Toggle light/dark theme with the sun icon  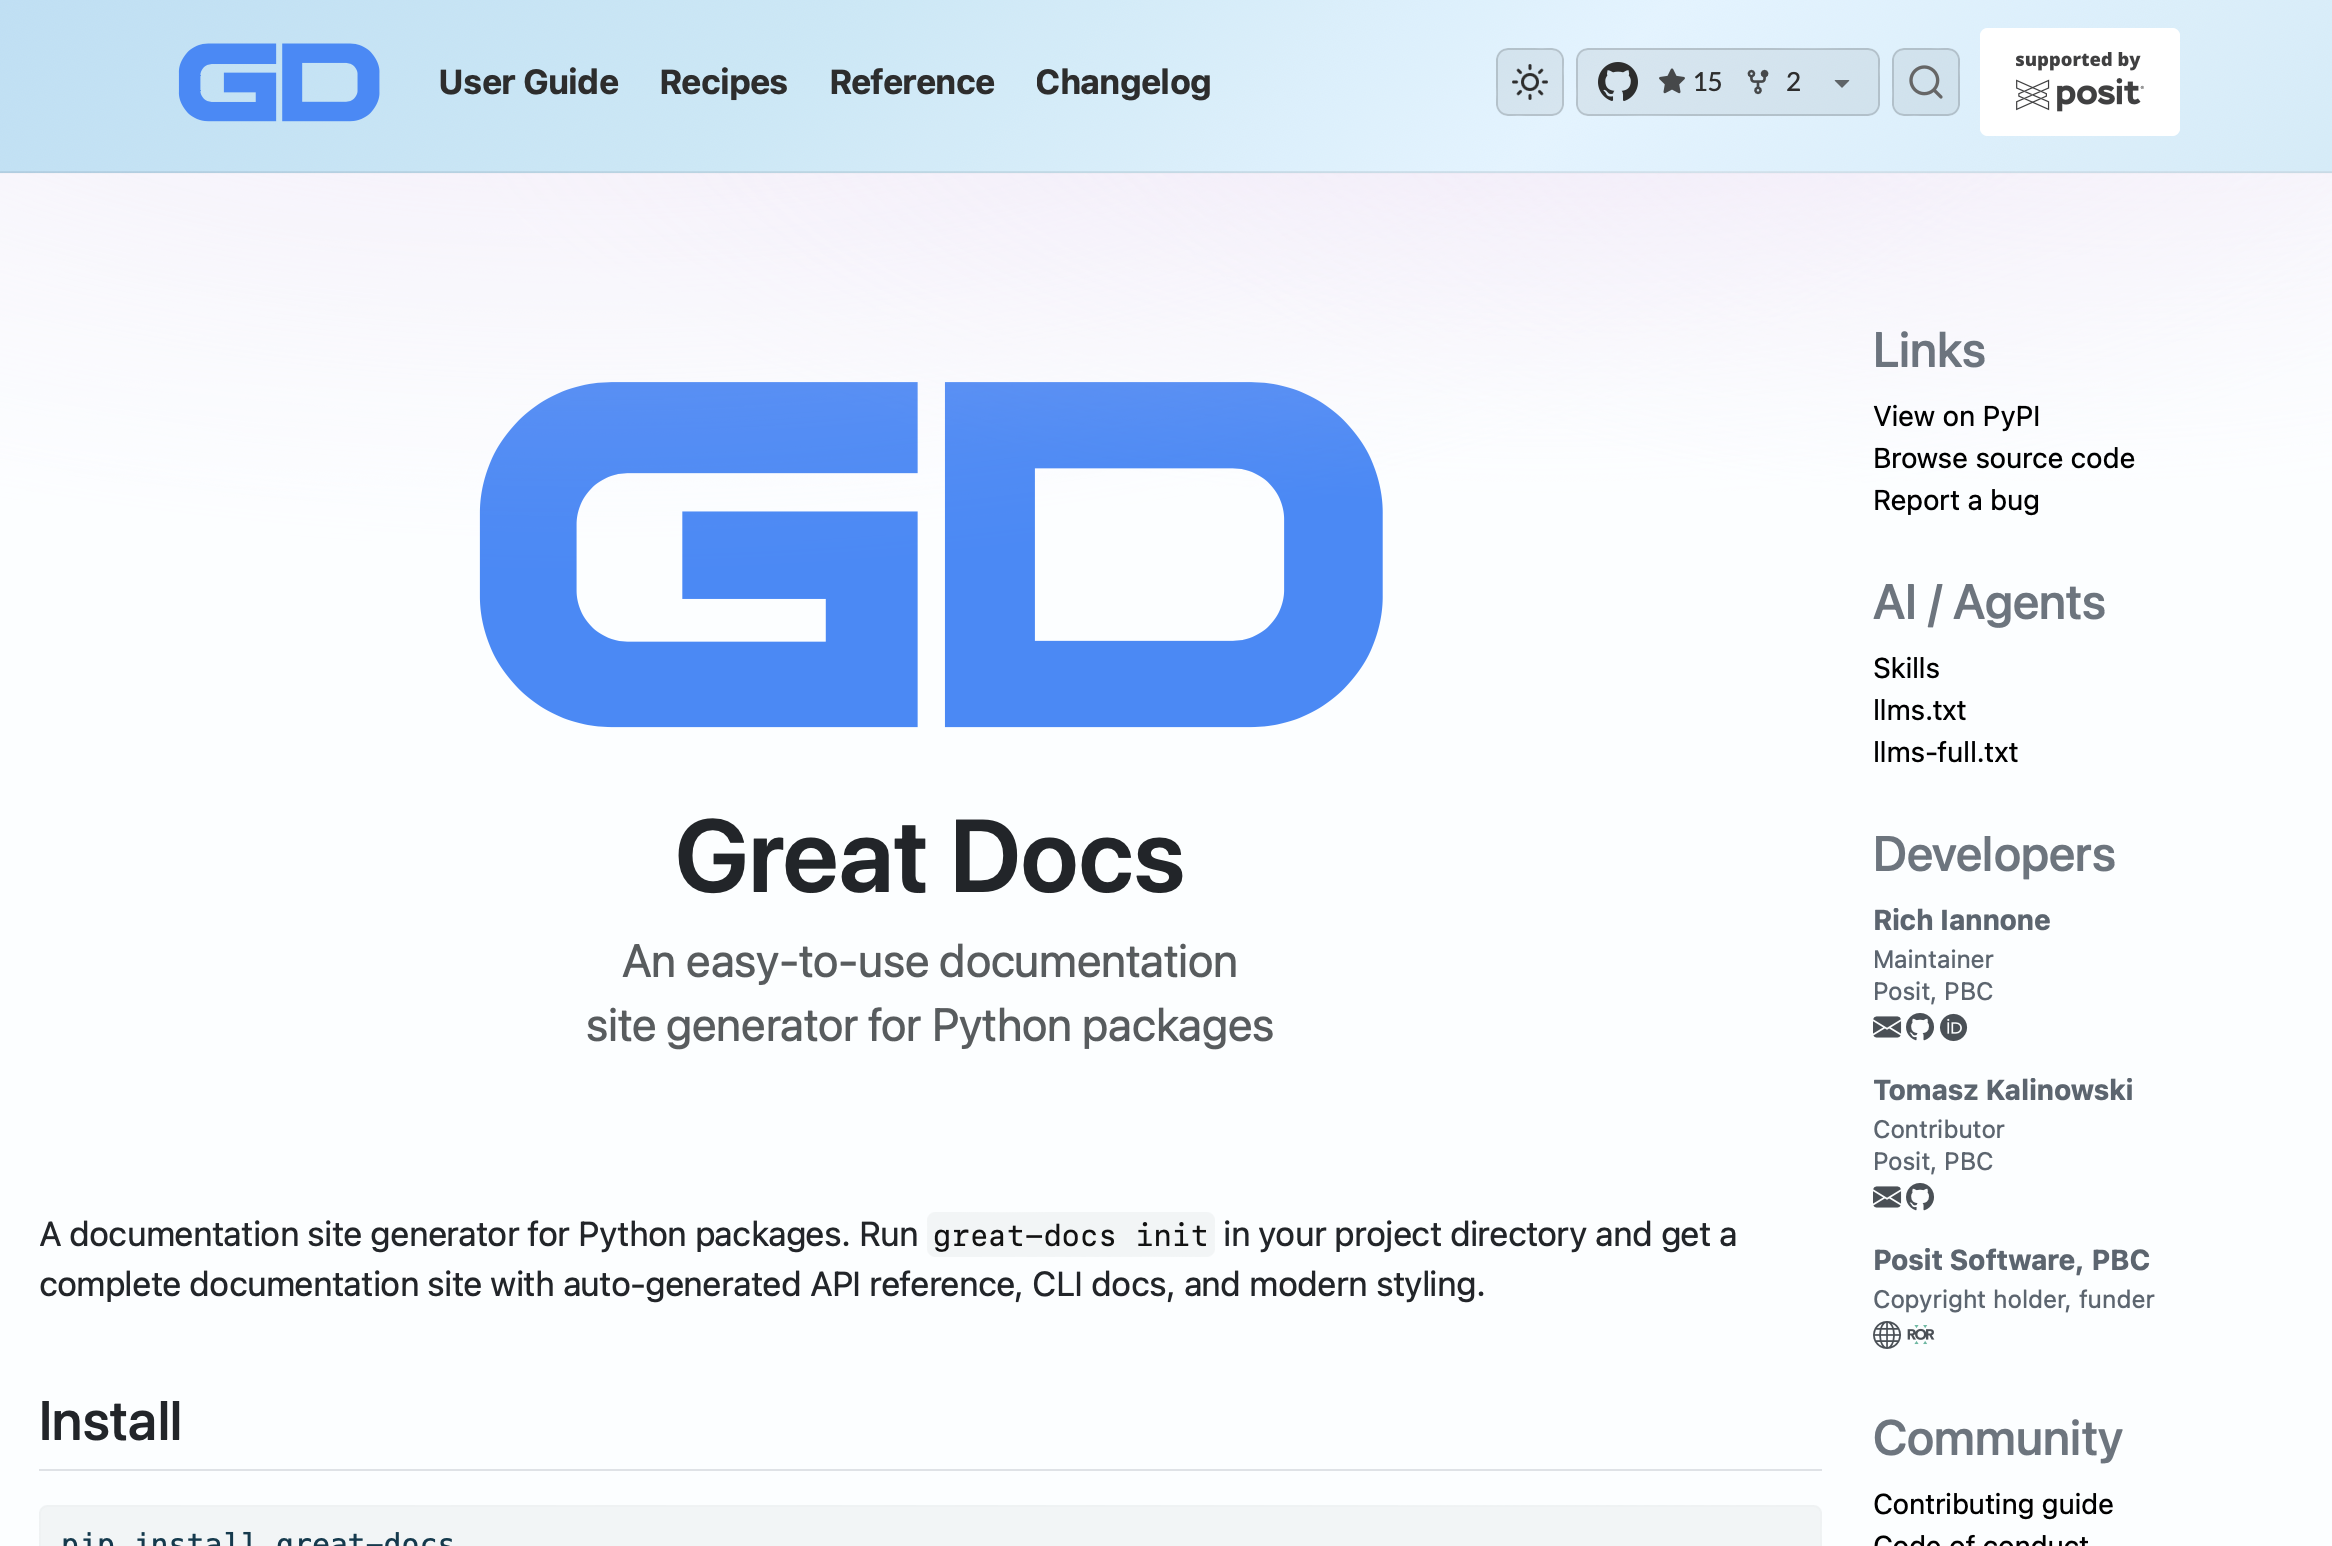coord(1529,82)
